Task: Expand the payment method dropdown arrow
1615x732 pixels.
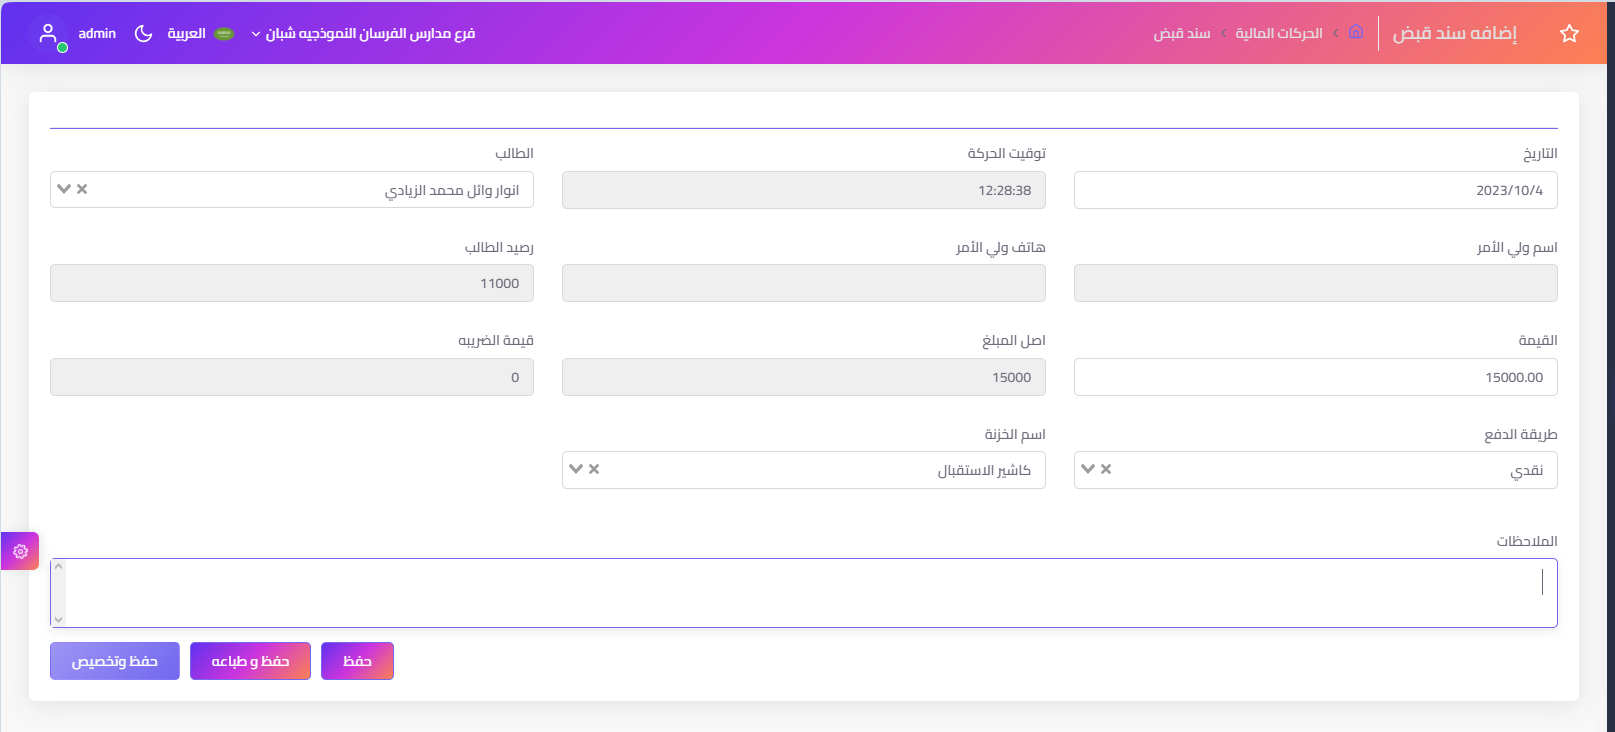Action: click(1088, 469)
